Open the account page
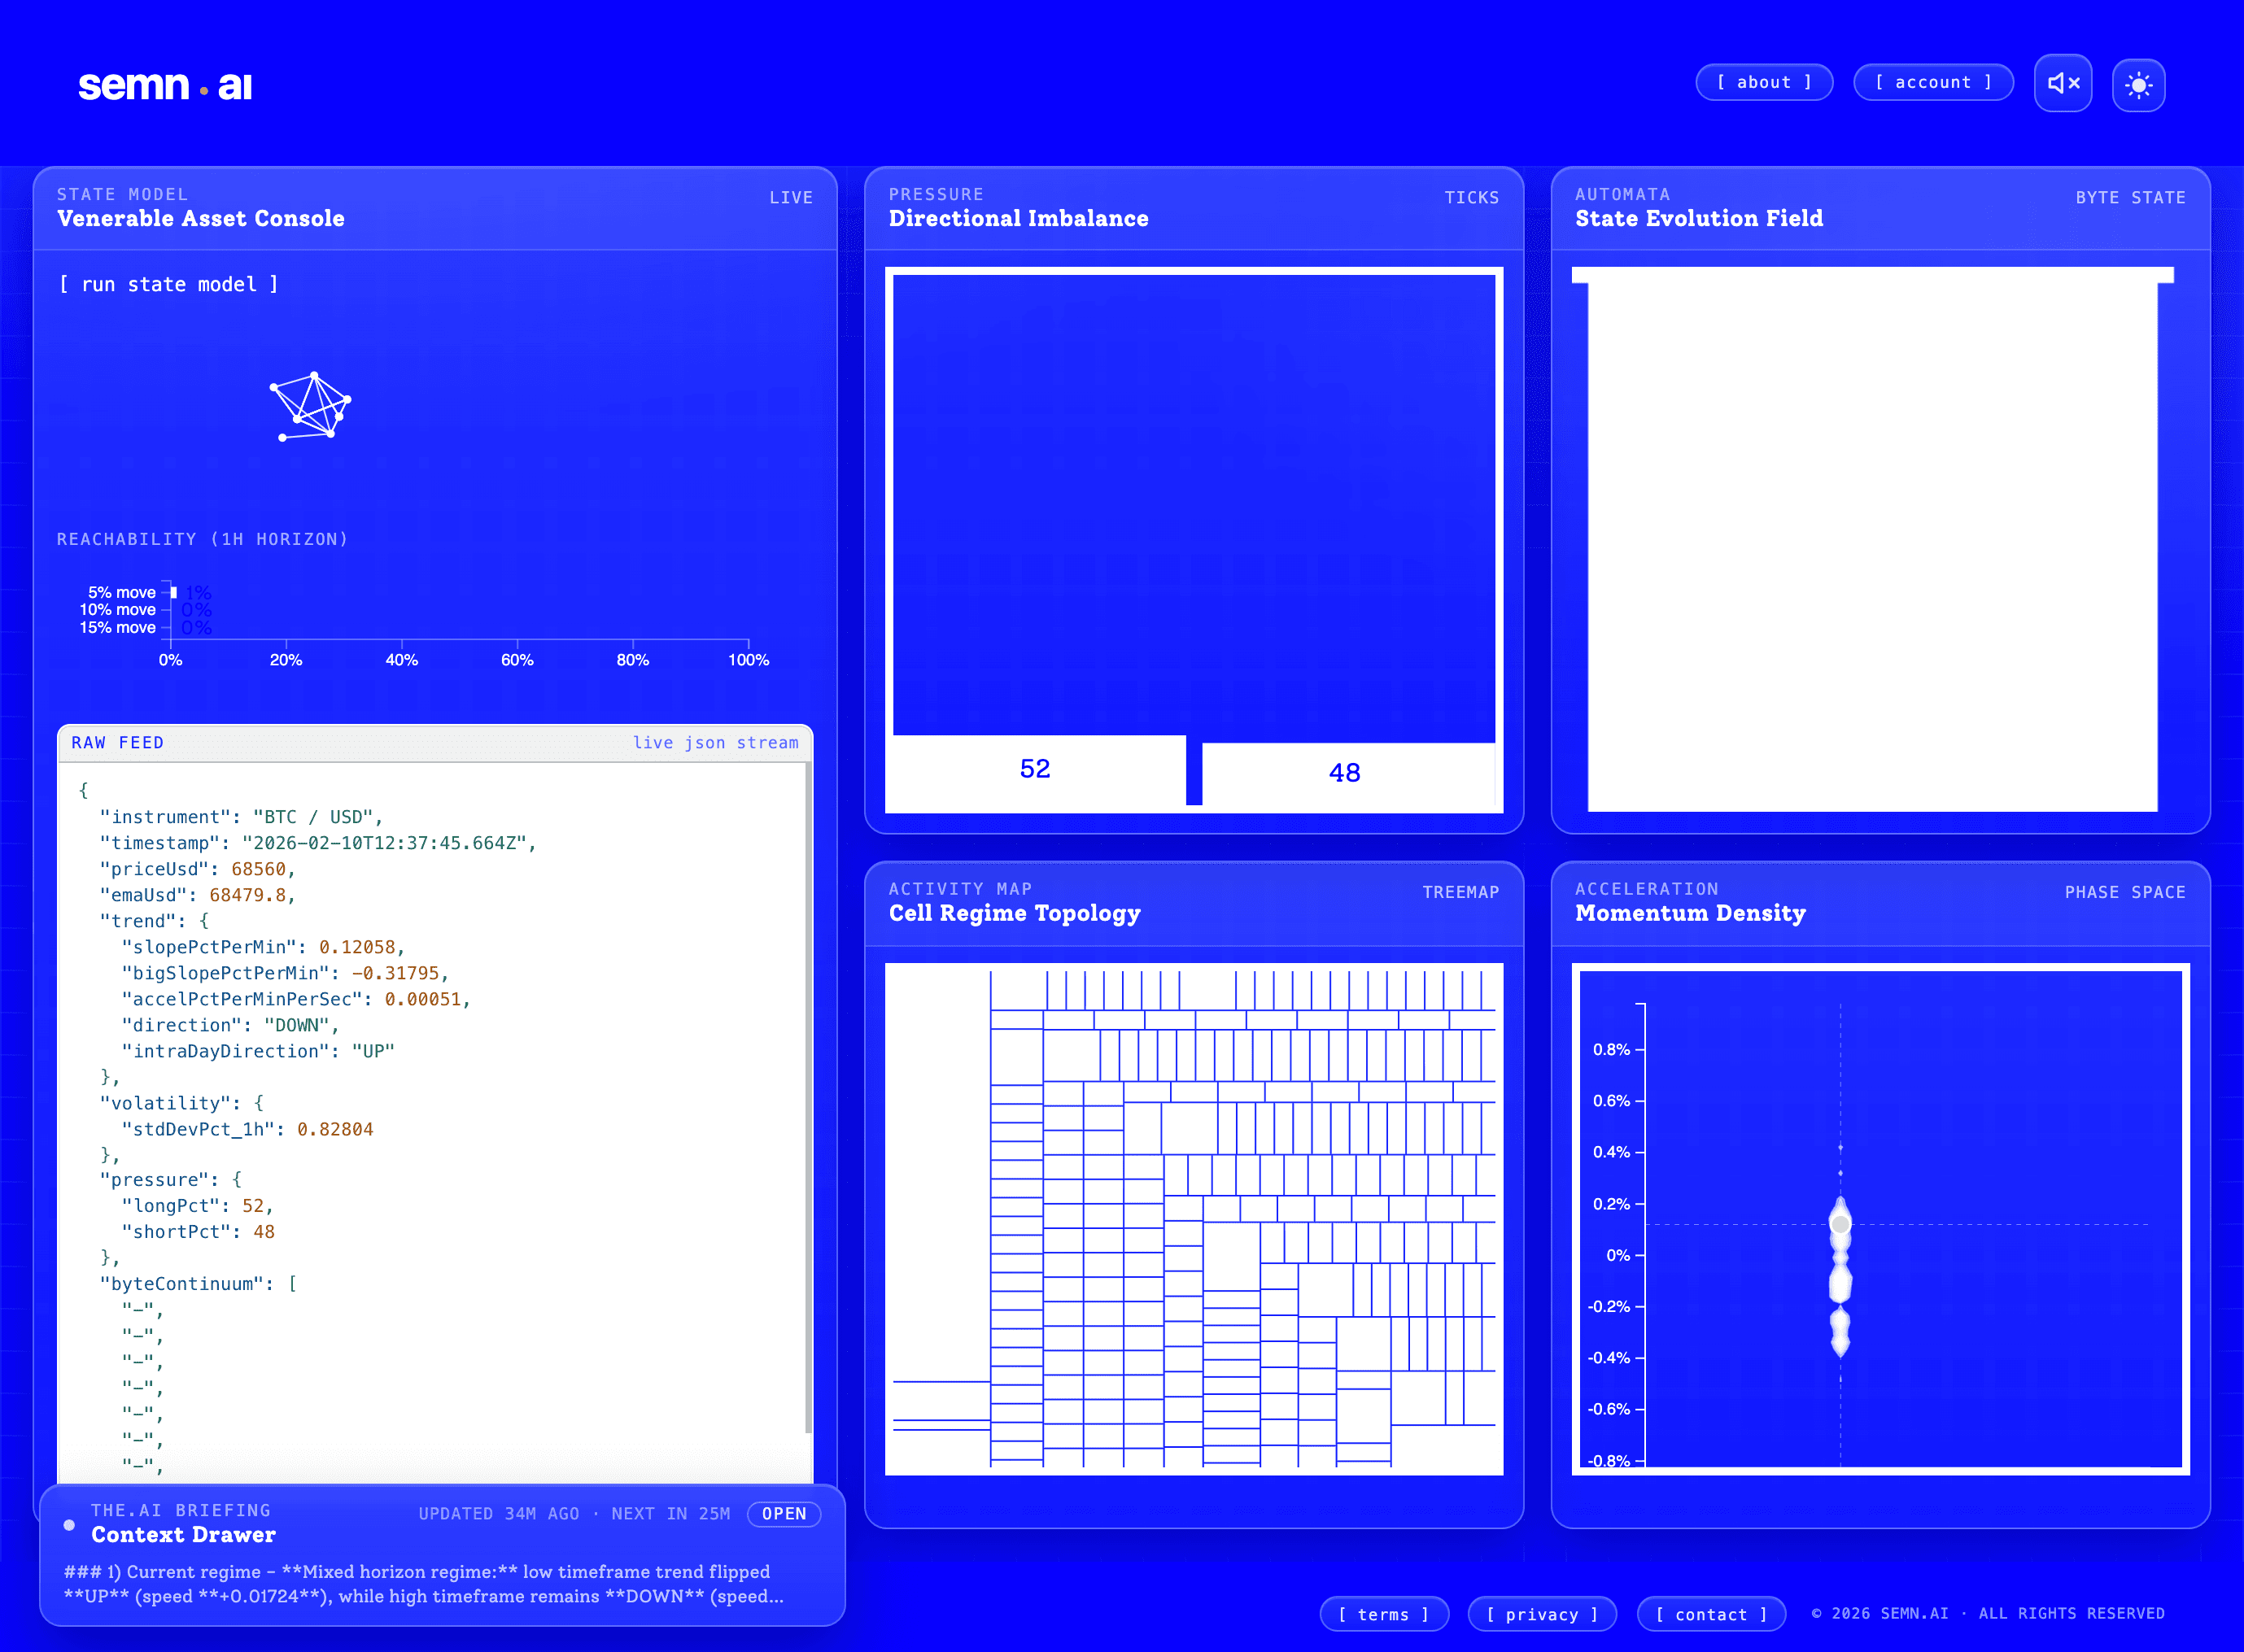Screen dimensions: 2244x1652 coord(1932,82)
